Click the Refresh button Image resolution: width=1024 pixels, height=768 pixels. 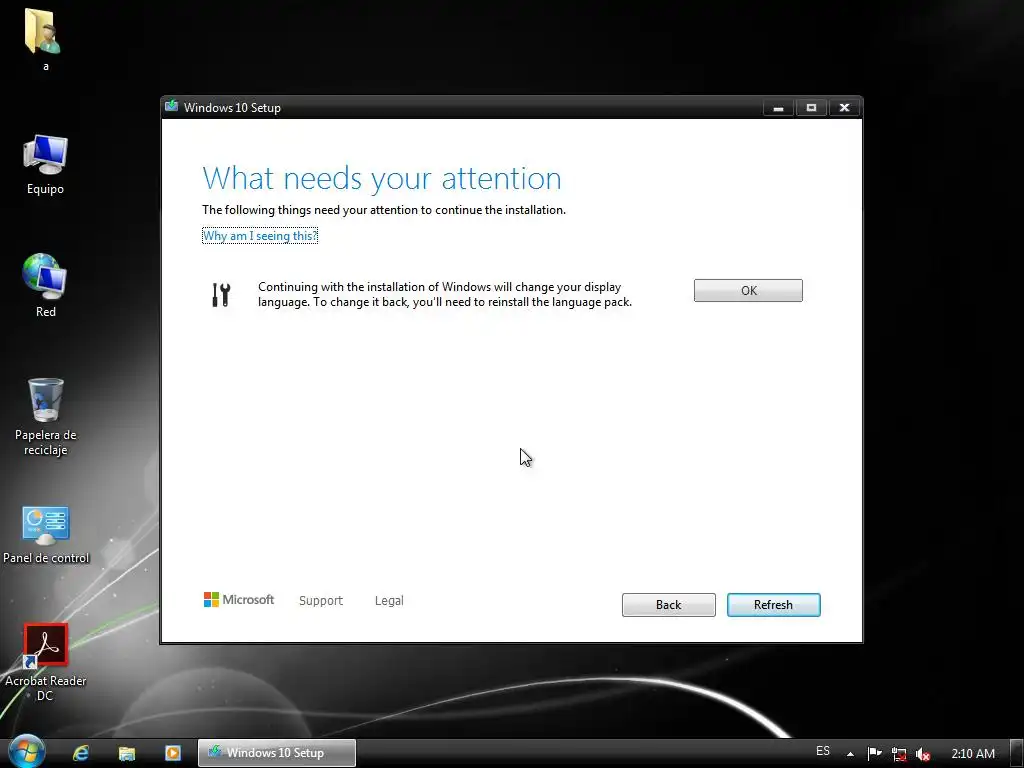click(x=773, y=605)
